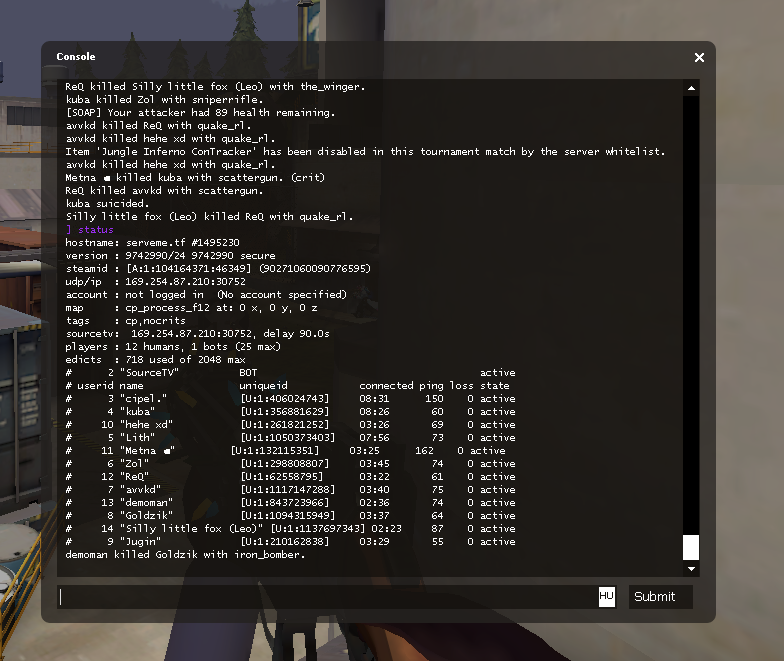Click the HU keyboard language indicator

click(606, 596)
